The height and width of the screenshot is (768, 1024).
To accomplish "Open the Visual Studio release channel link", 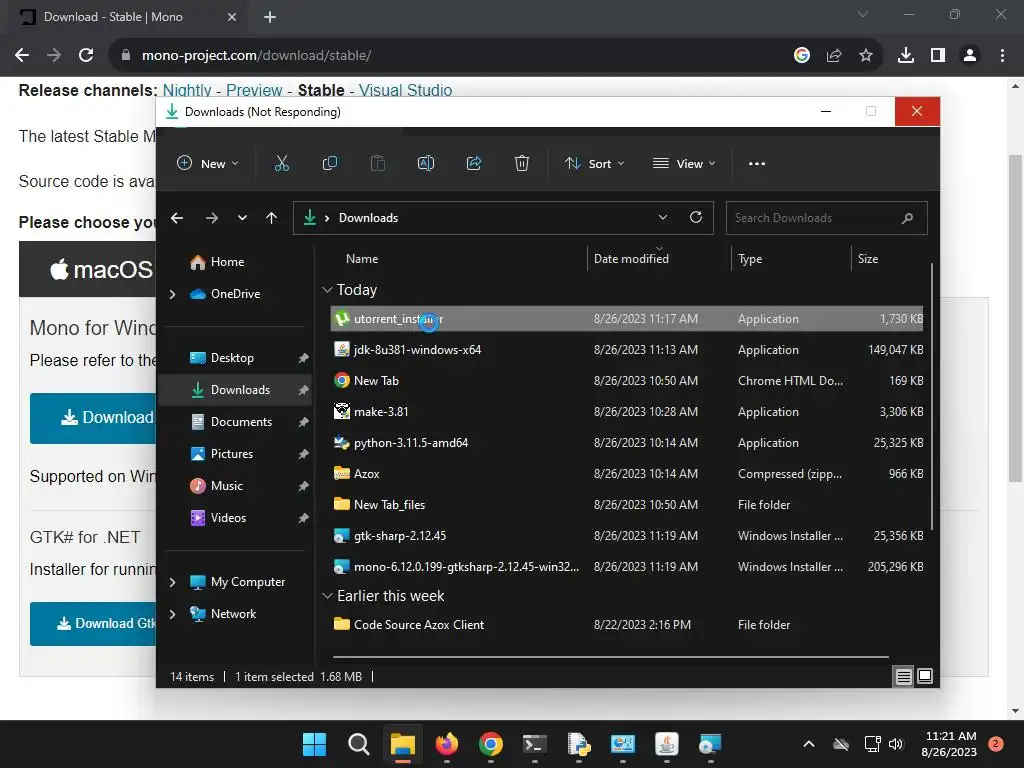I will (x=405, y=90).
